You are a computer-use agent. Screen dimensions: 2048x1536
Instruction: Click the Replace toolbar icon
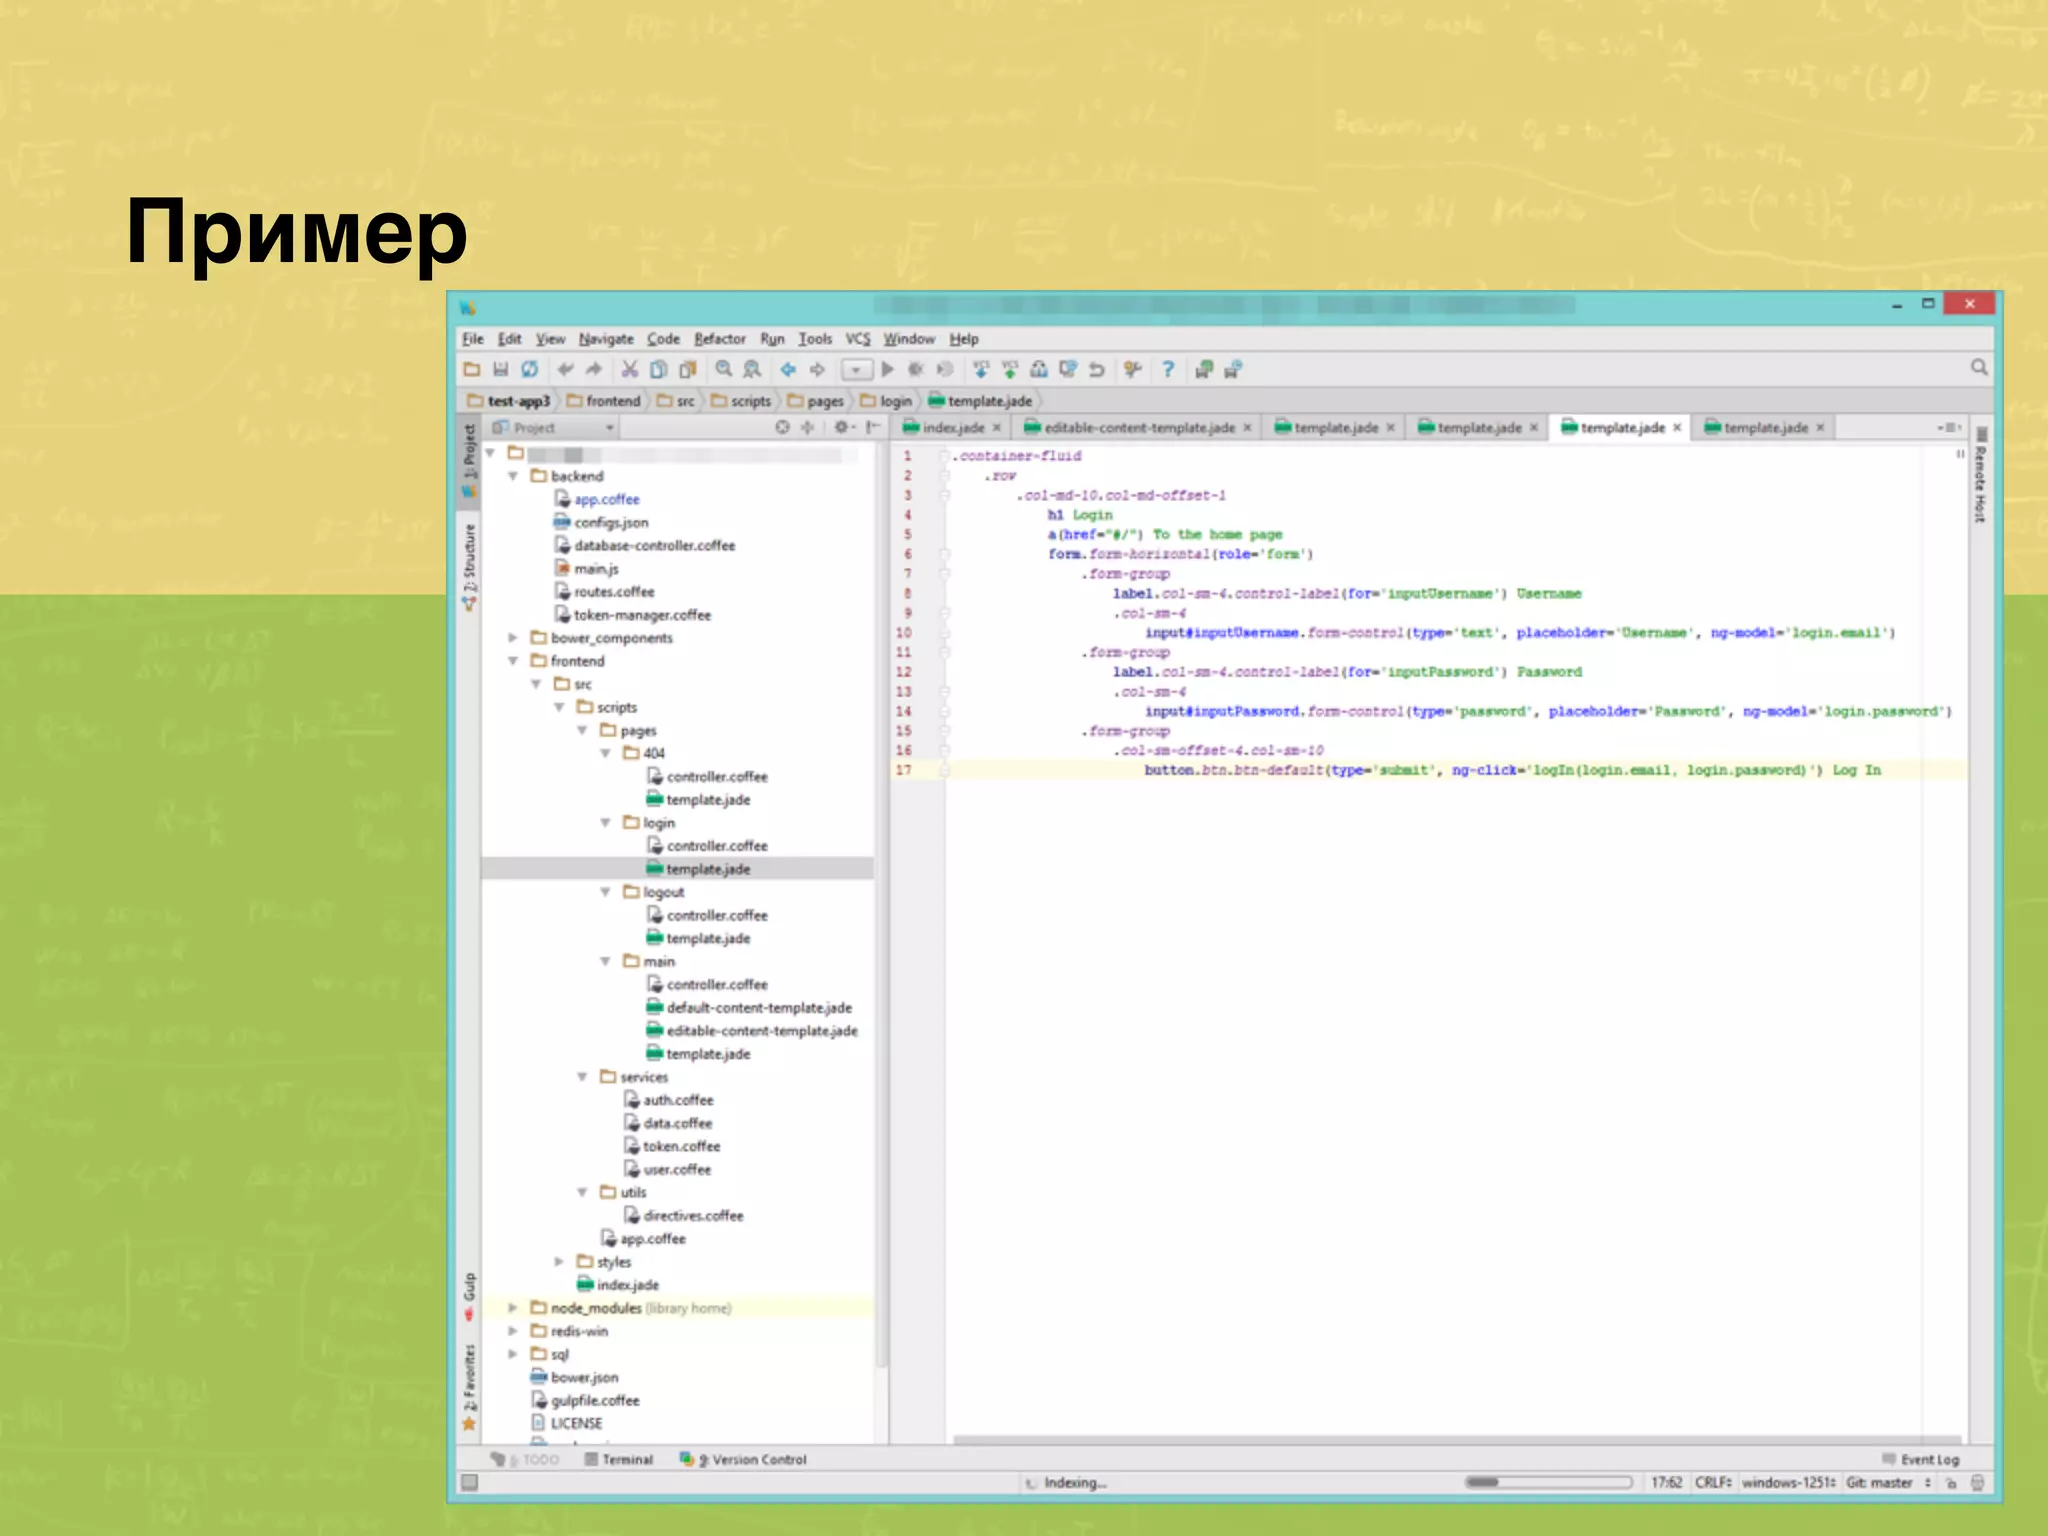pos(753,370)
